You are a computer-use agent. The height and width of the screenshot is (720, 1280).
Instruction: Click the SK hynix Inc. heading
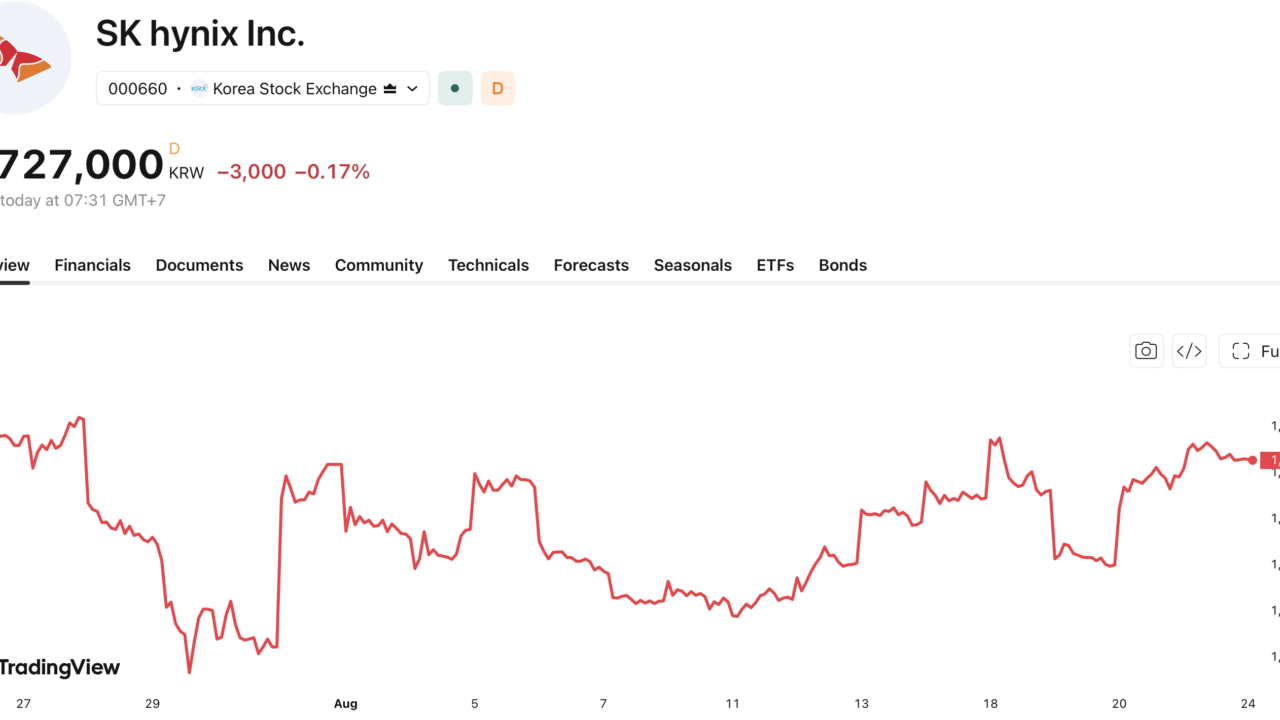click(200, 34)
